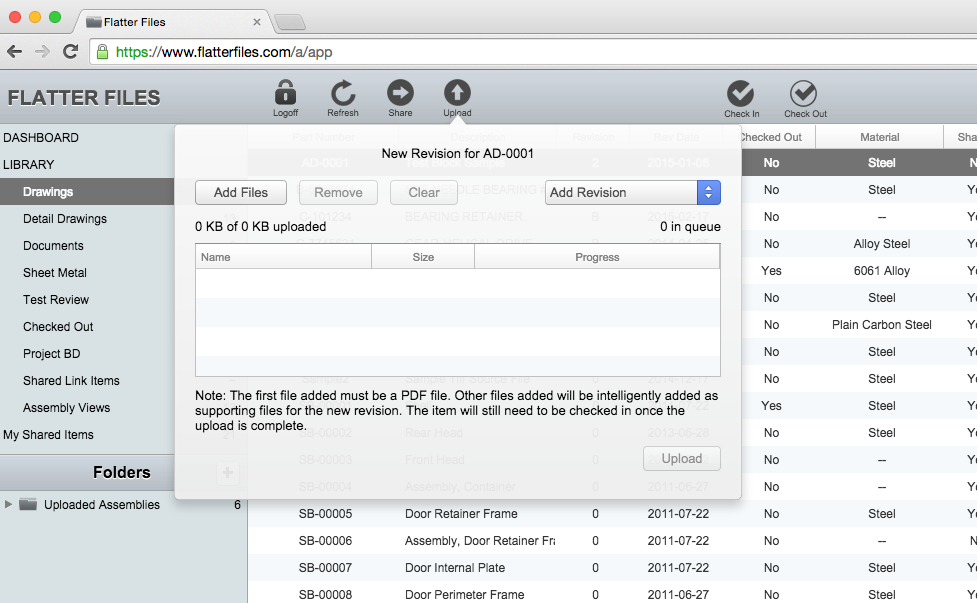Click the Remove button in dialog
Screen dimensions: 977x603
(x=338, y=192)
